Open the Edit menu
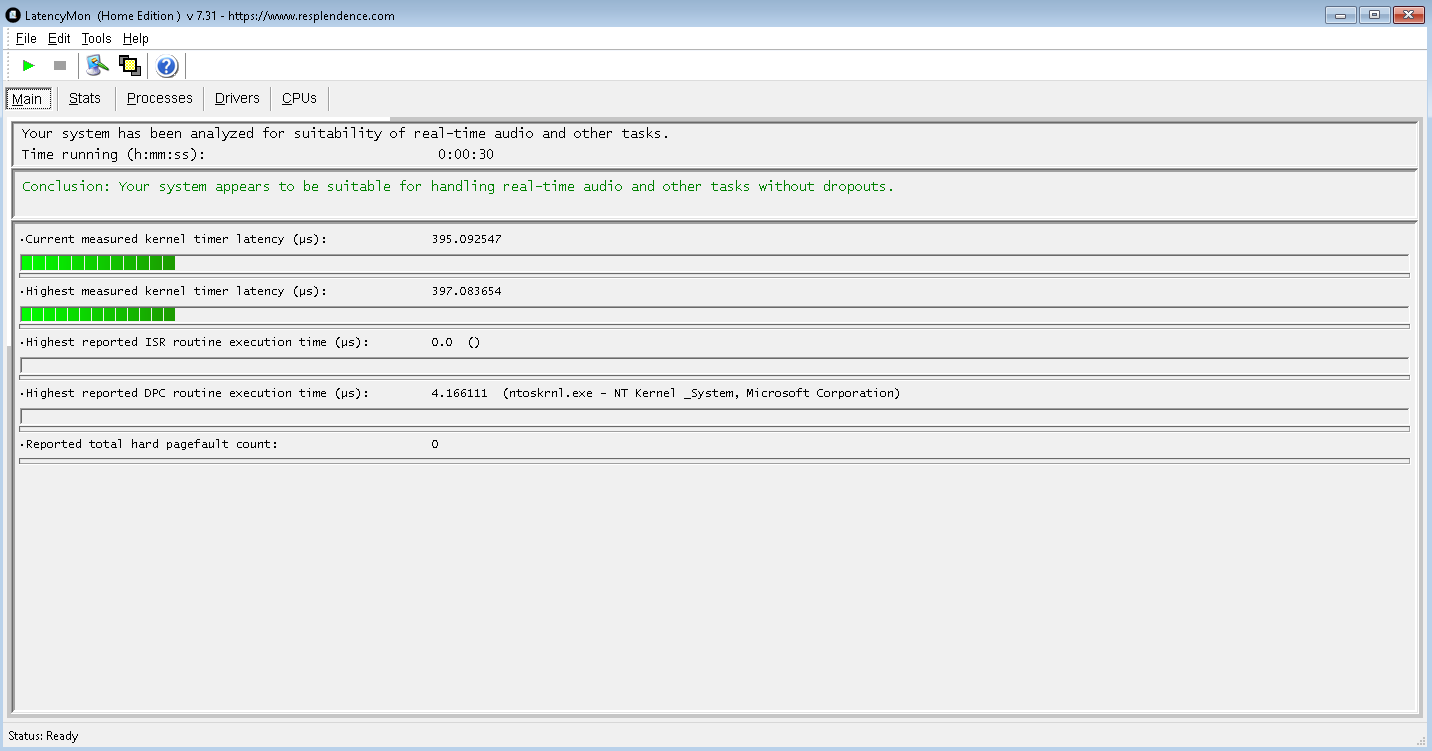The image size is (1432, 751). (x=59, y=38)
